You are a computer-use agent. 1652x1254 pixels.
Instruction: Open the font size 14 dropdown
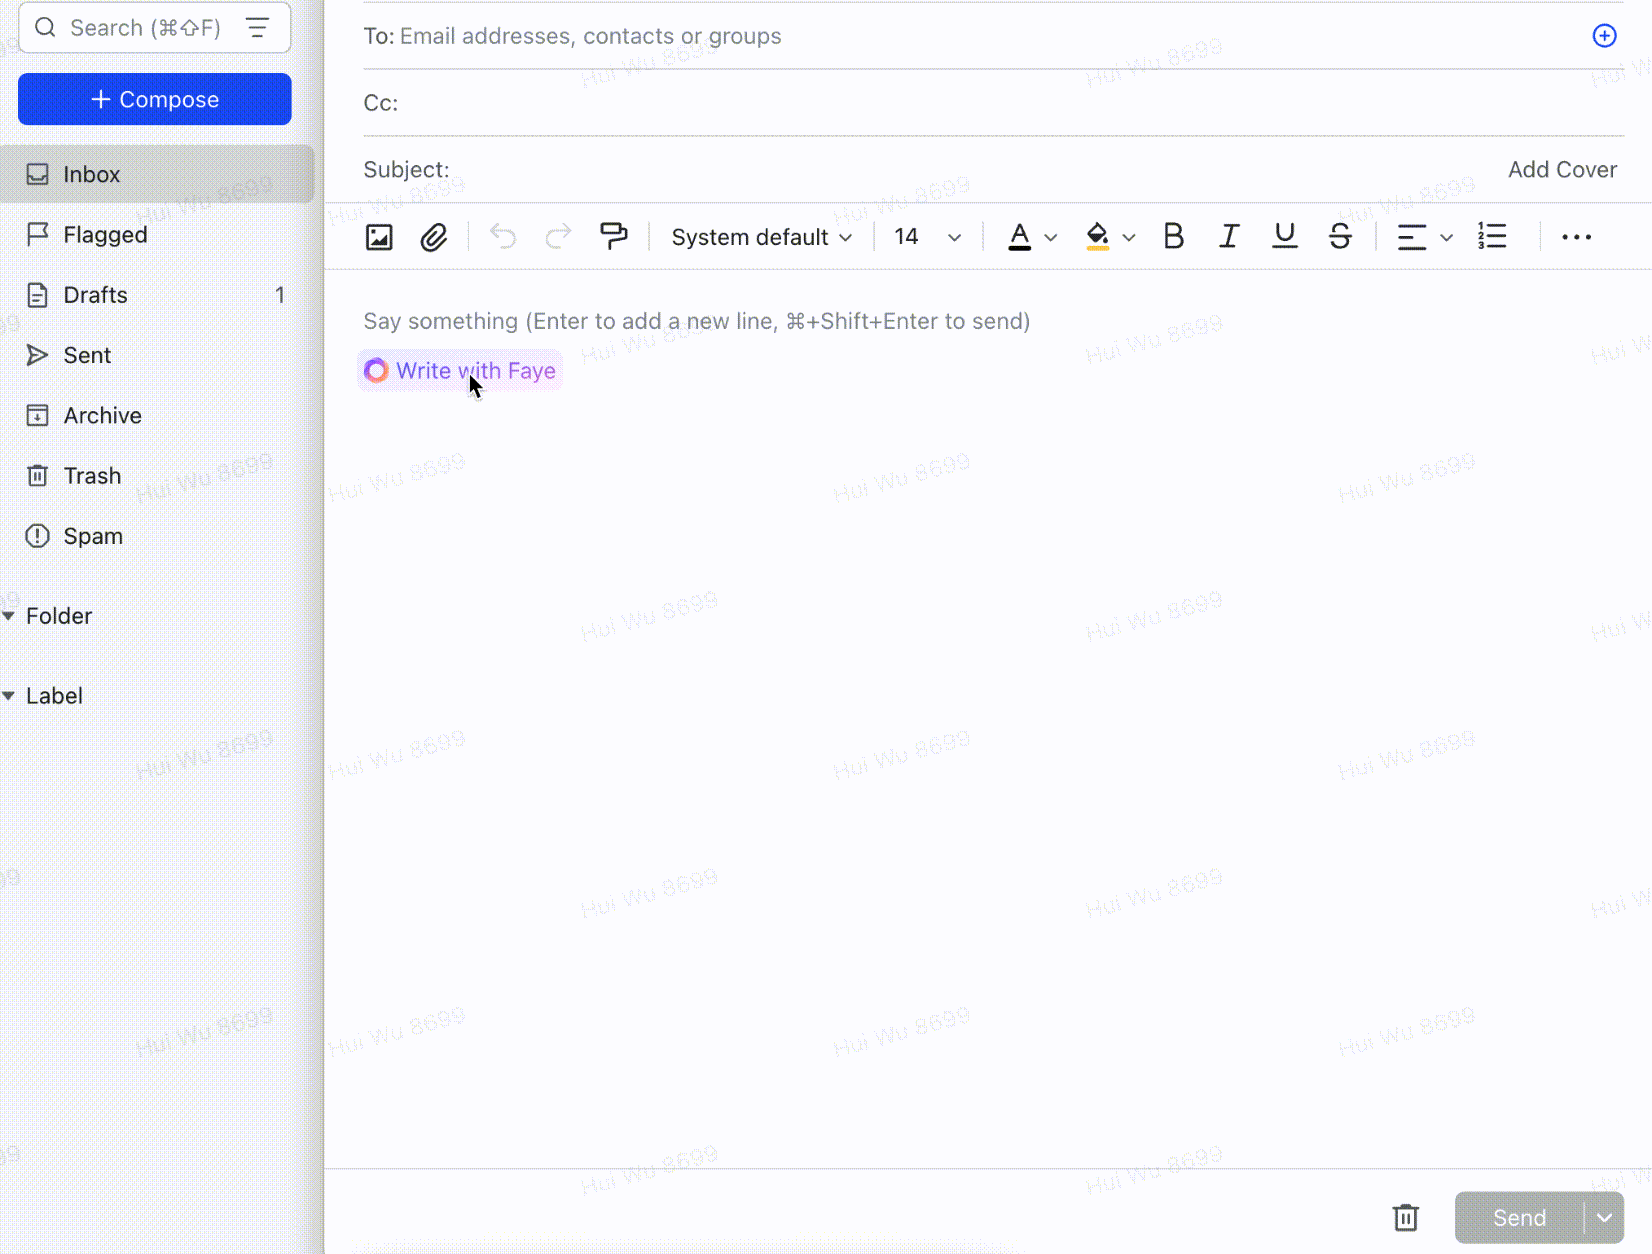click(x=927, y=237)
